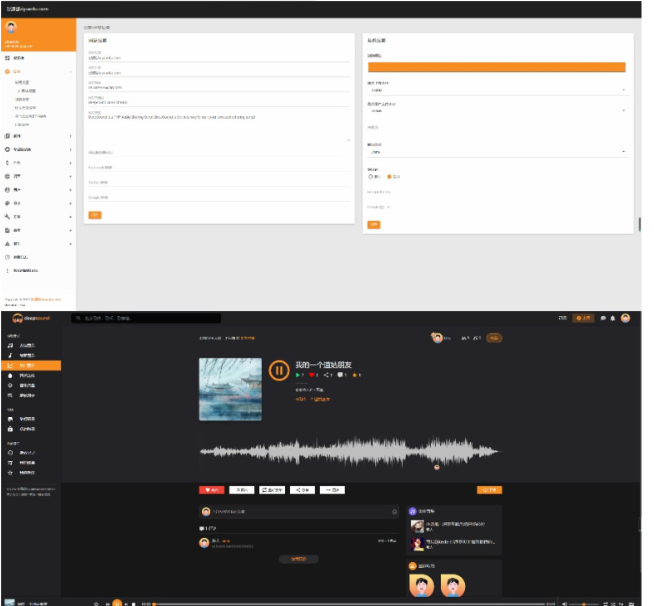Expand the wrench Tools sidebar menu arrow
This screenshot has width=654, height=606.
click(x=70, y=216)
